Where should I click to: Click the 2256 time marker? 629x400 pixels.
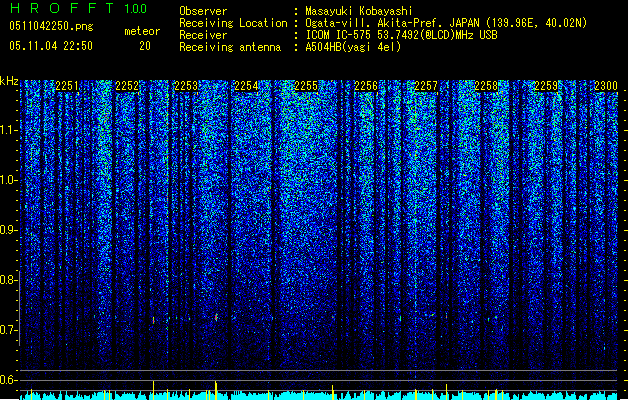(x=366, y=86)
